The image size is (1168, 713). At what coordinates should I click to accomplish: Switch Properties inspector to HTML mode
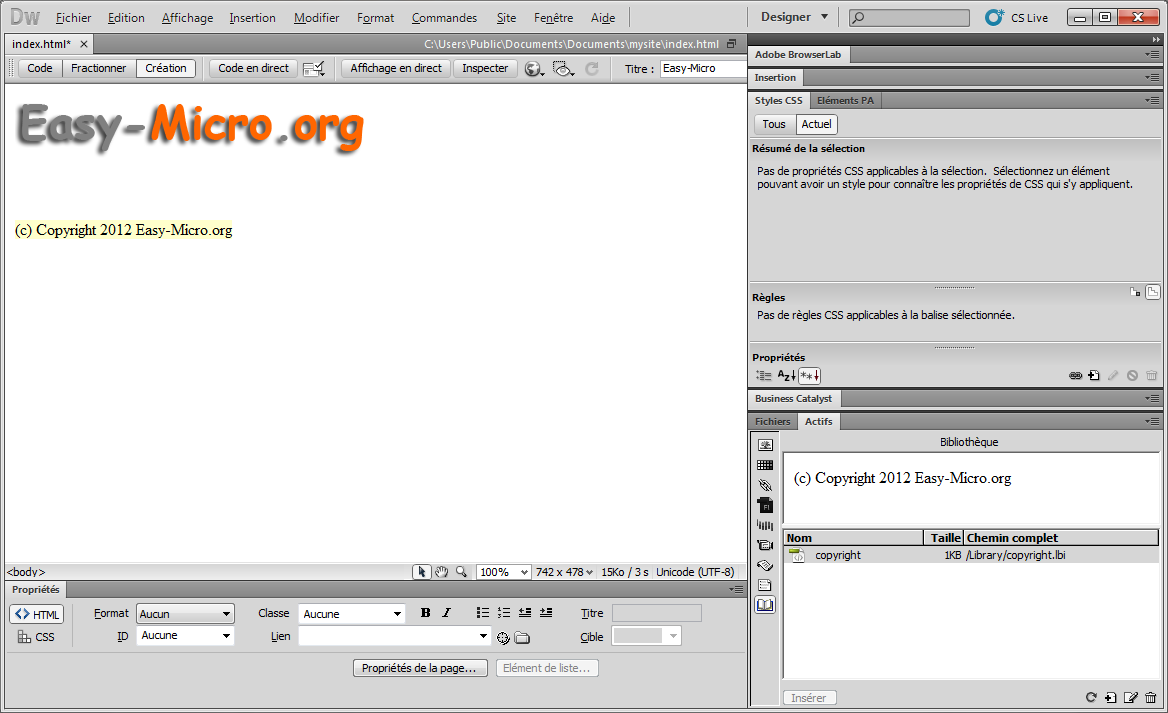pos(36,614)
